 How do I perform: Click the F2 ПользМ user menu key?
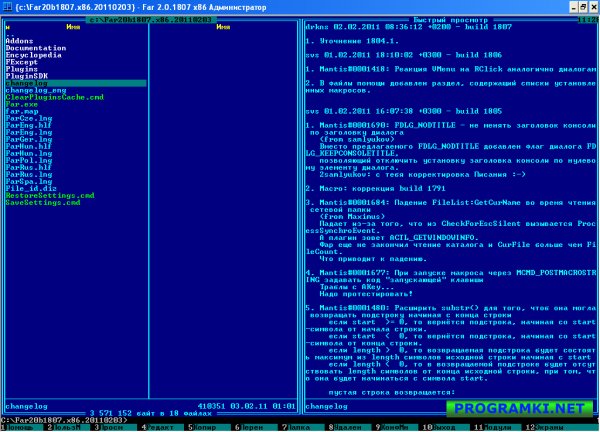click(x=65, y=427)
